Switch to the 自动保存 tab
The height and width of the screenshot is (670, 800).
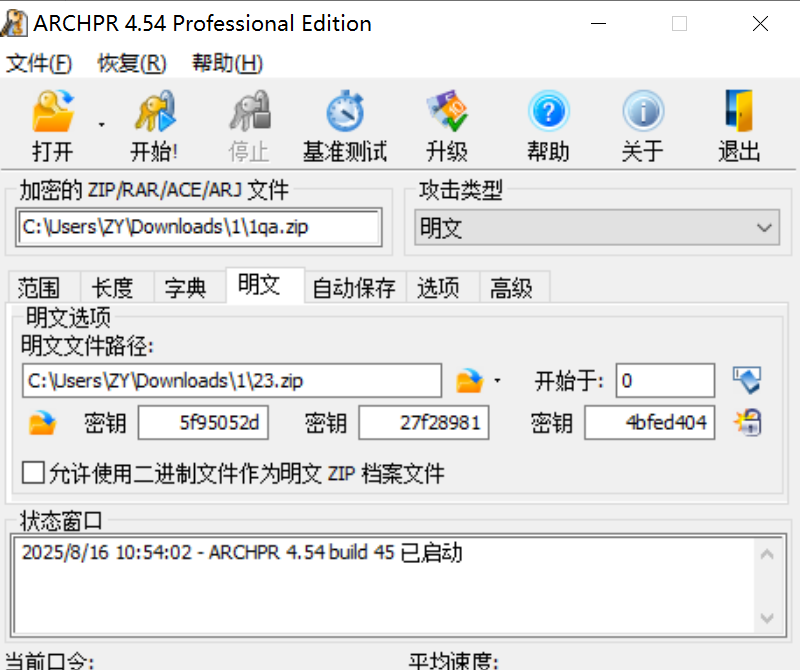point(354,288)
